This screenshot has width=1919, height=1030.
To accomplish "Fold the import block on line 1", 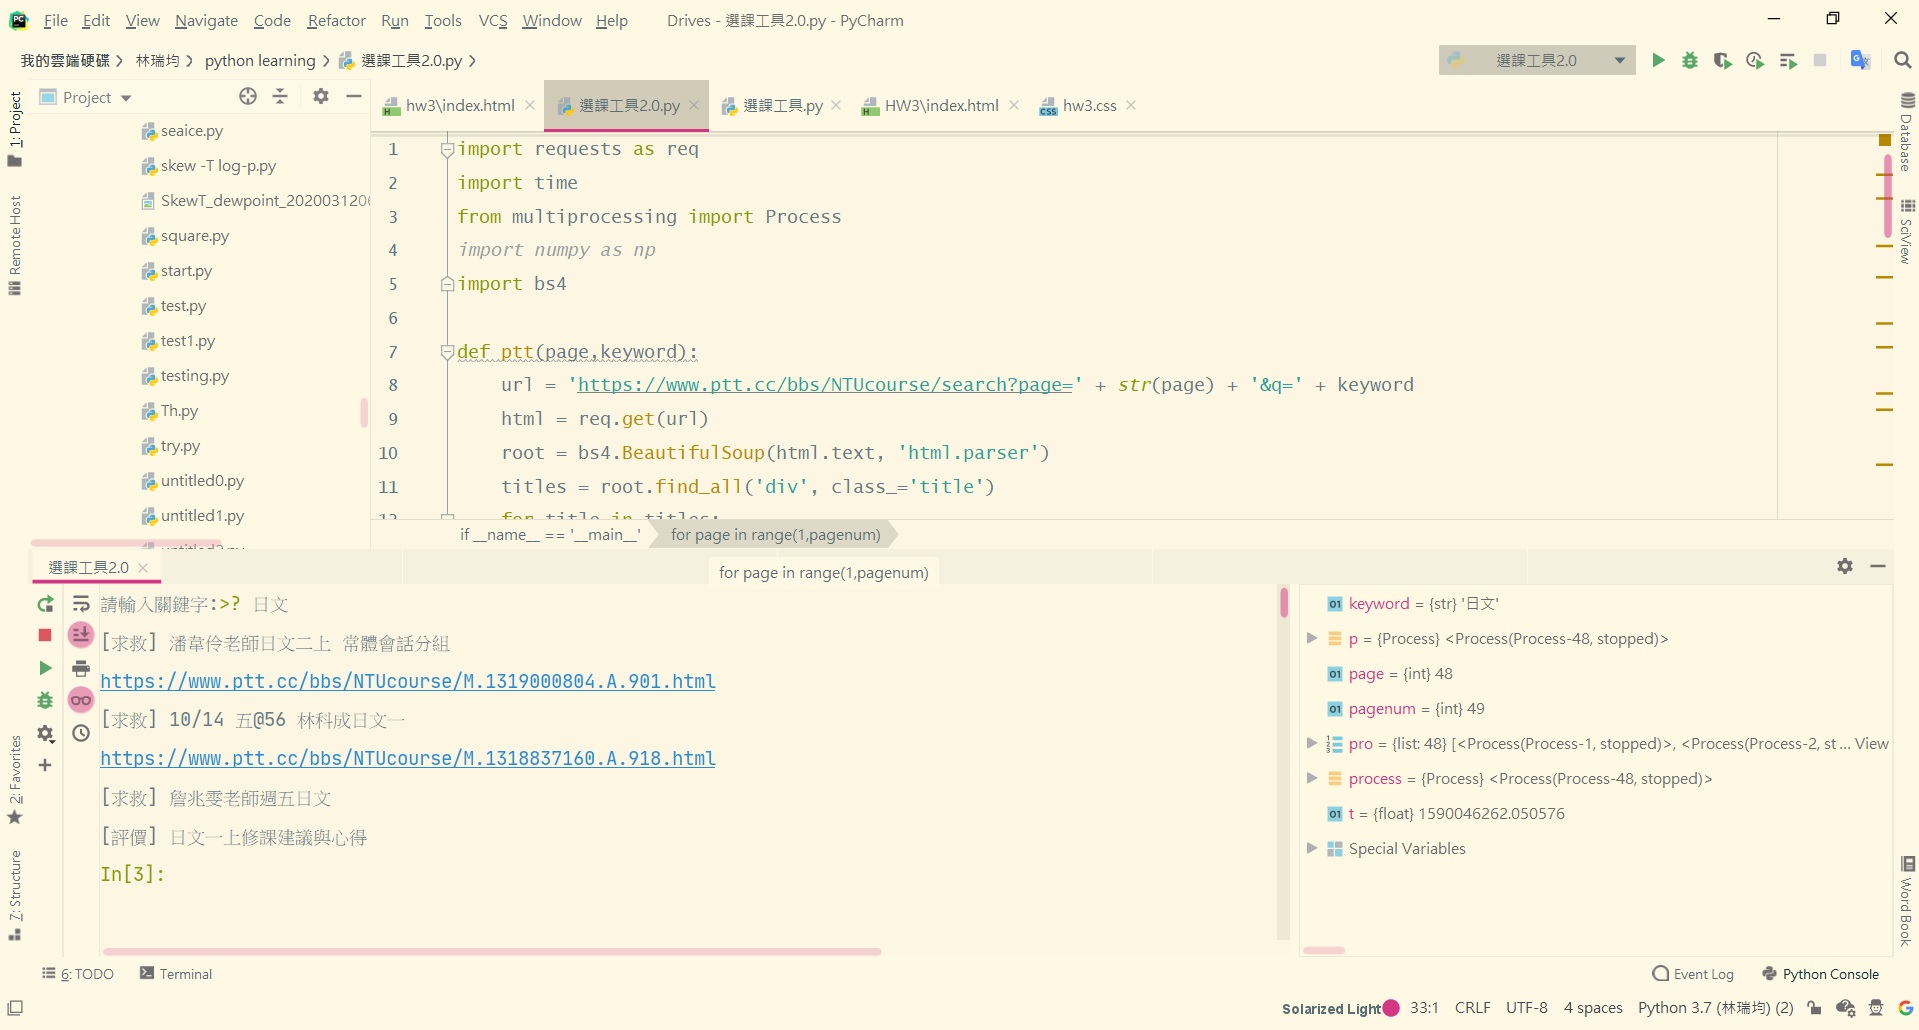I will (x=447, y=149).
